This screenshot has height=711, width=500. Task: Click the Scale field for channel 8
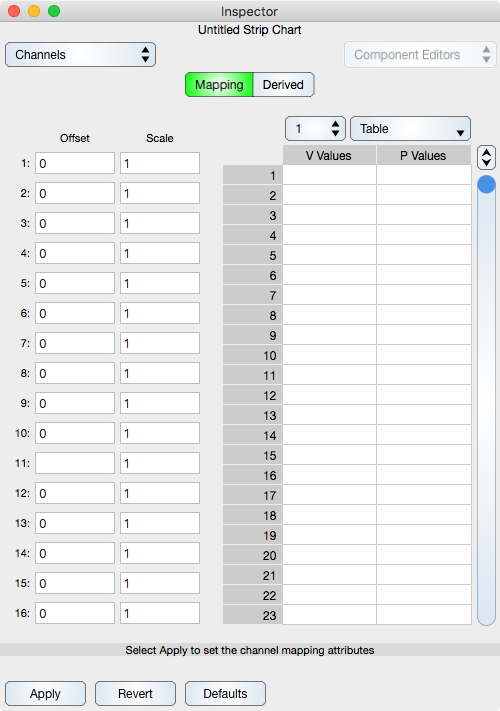click(160, 373)
